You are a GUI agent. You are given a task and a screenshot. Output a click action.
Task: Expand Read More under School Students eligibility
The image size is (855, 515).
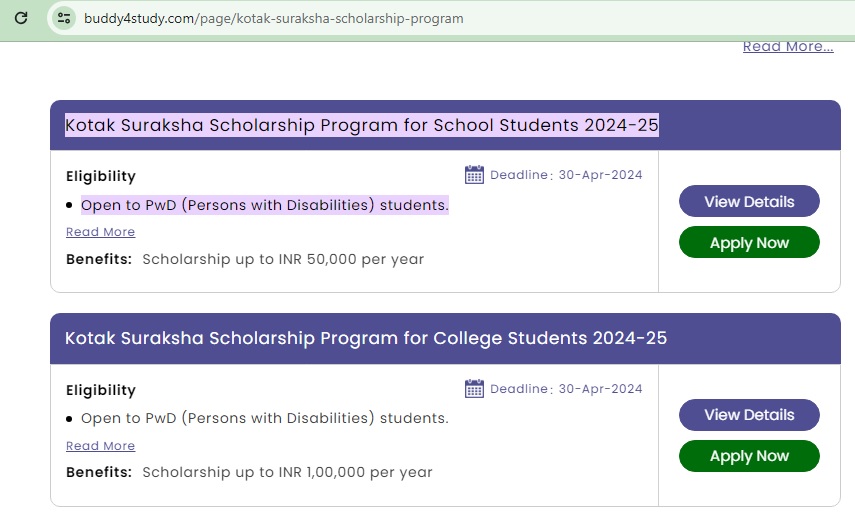pyautogui.click(x=100, y=232)
